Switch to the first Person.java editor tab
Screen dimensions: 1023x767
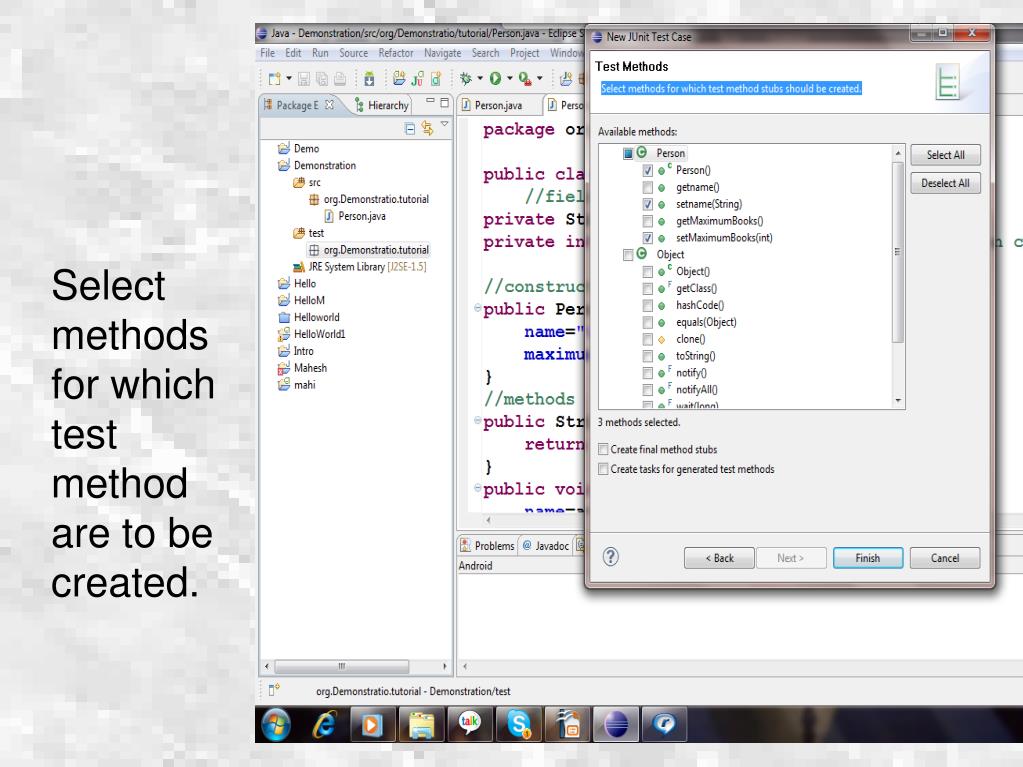click(x=492, y=105)
